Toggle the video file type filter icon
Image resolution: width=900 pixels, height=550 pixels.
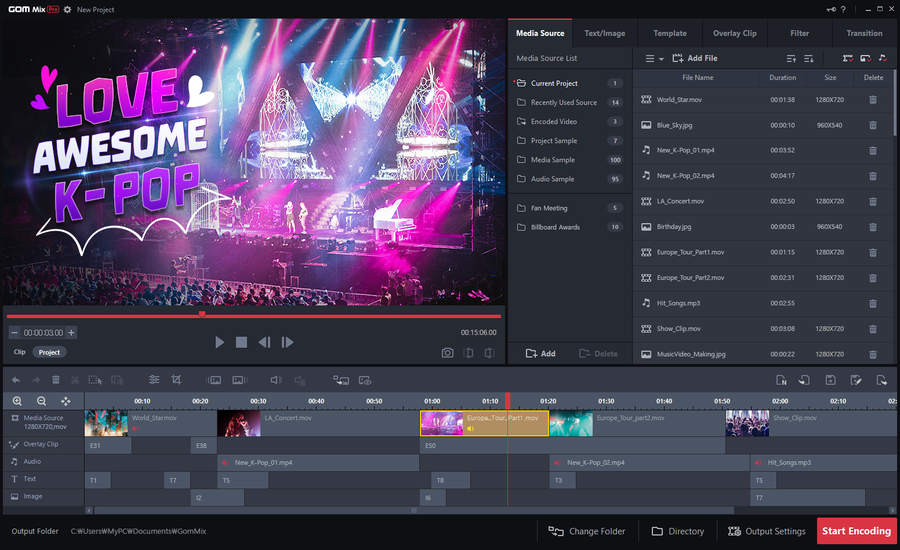(x=848, y=59)
